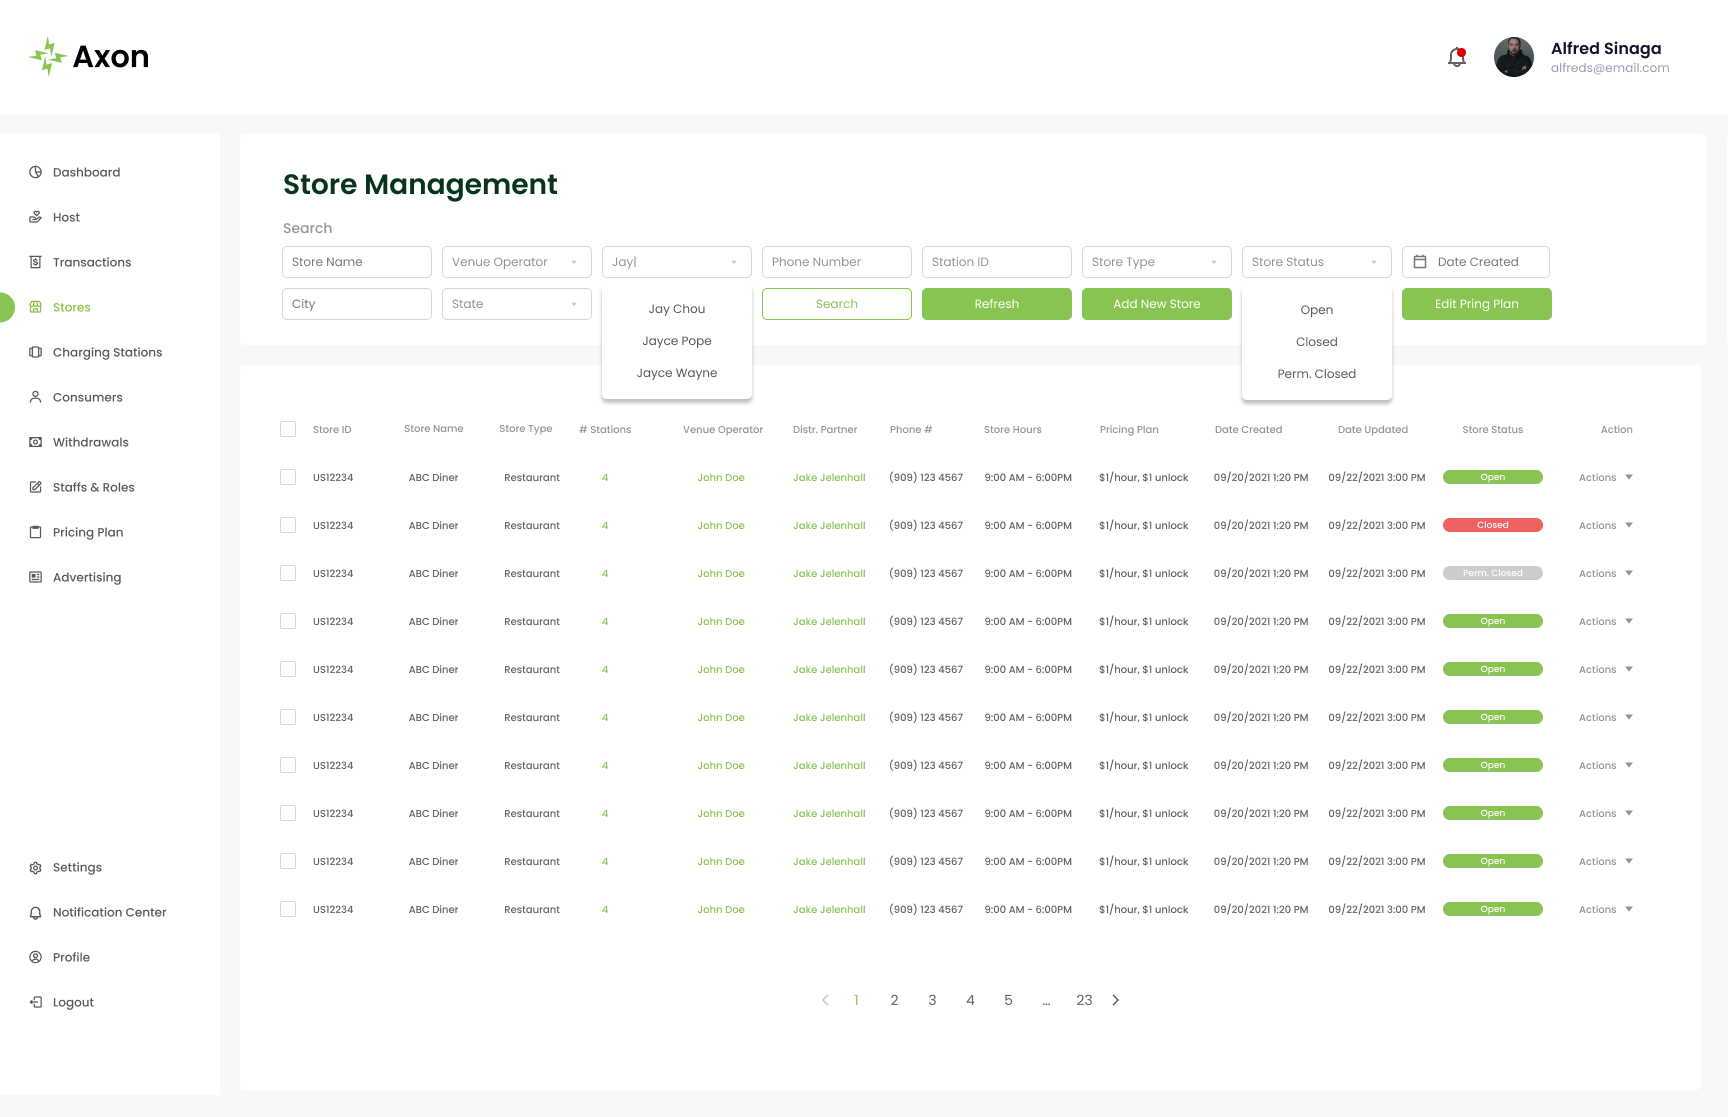The height and width of the screenshot is (1117, 1728).
Task: Click the Consumers sidebar icon
Action: pyautogui.click(x=35, y=397)
